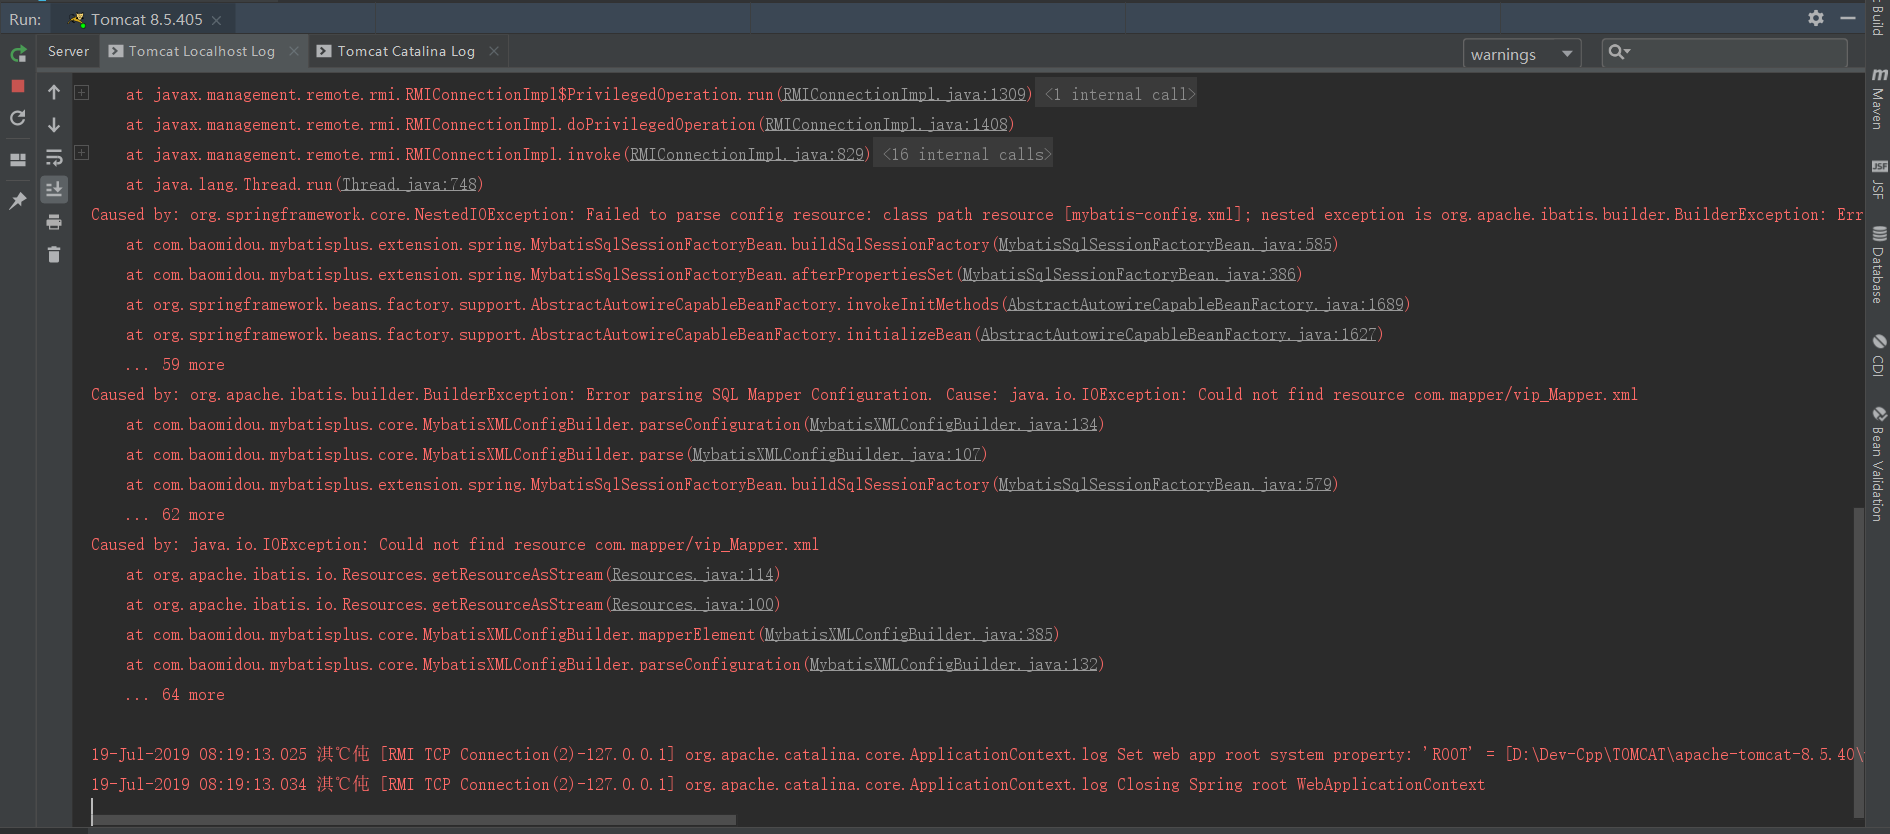Open link AbstractAutowireCapableBeanFactory.java:1627
Screen dimensions: 1890x834
tap(1179, 334)
